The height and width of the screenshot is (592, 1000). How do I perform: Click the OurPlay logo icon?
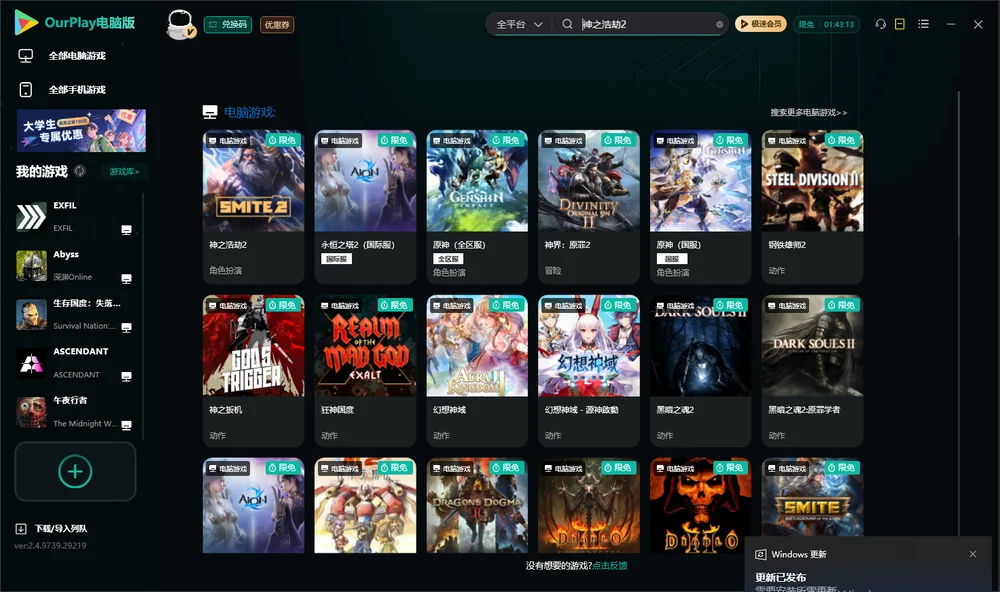pyautogui.click(x=26, y=23)
